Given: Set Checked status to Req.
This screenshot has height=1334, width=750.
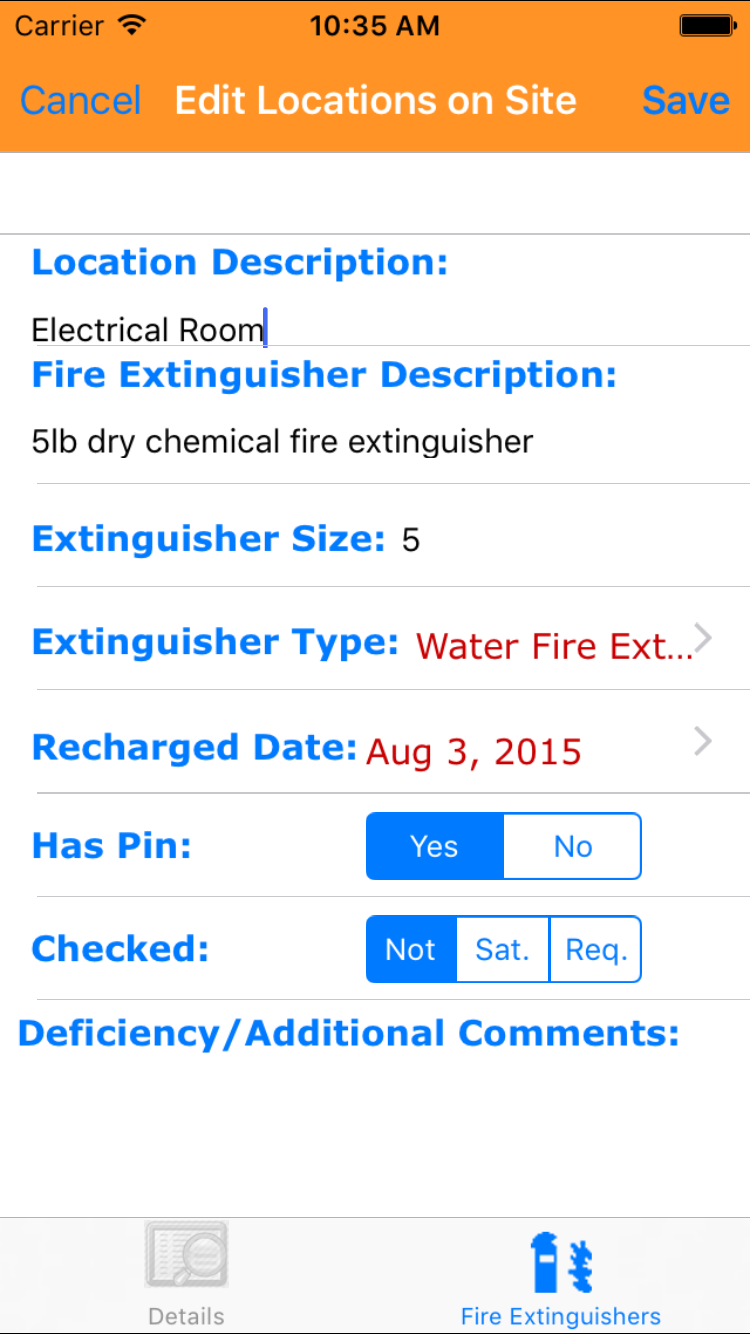Looking at the screenshot, I should (596, 950).
